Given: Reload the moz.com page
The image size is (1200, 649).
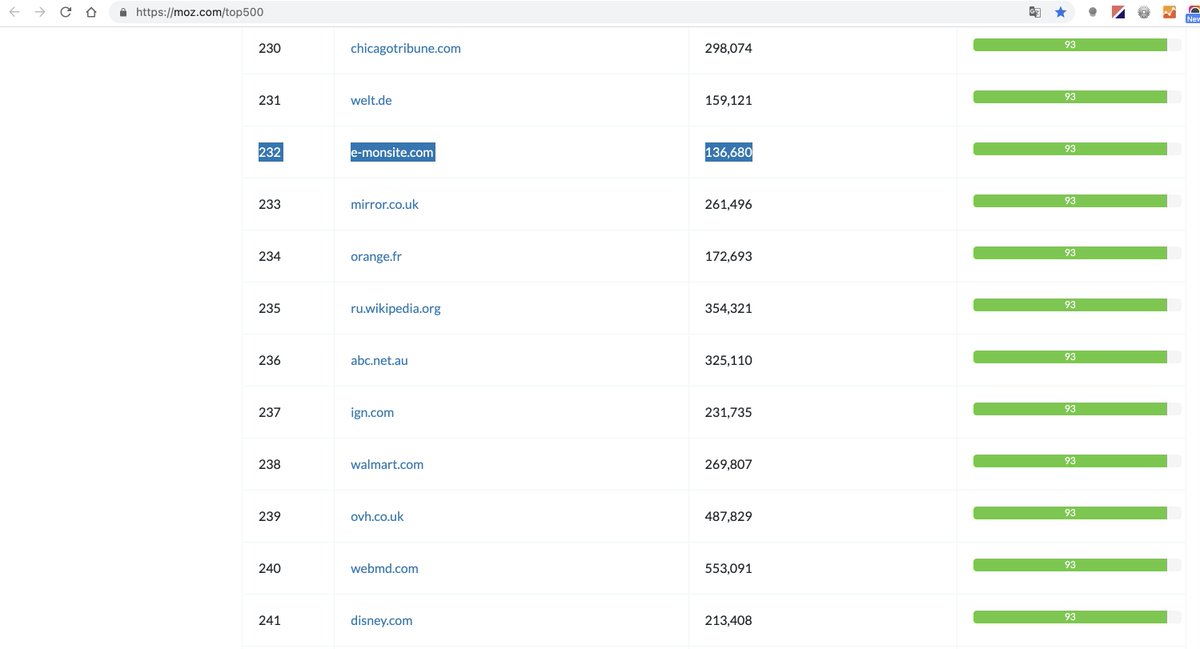Looking at the screenshot, I should 65,11.
